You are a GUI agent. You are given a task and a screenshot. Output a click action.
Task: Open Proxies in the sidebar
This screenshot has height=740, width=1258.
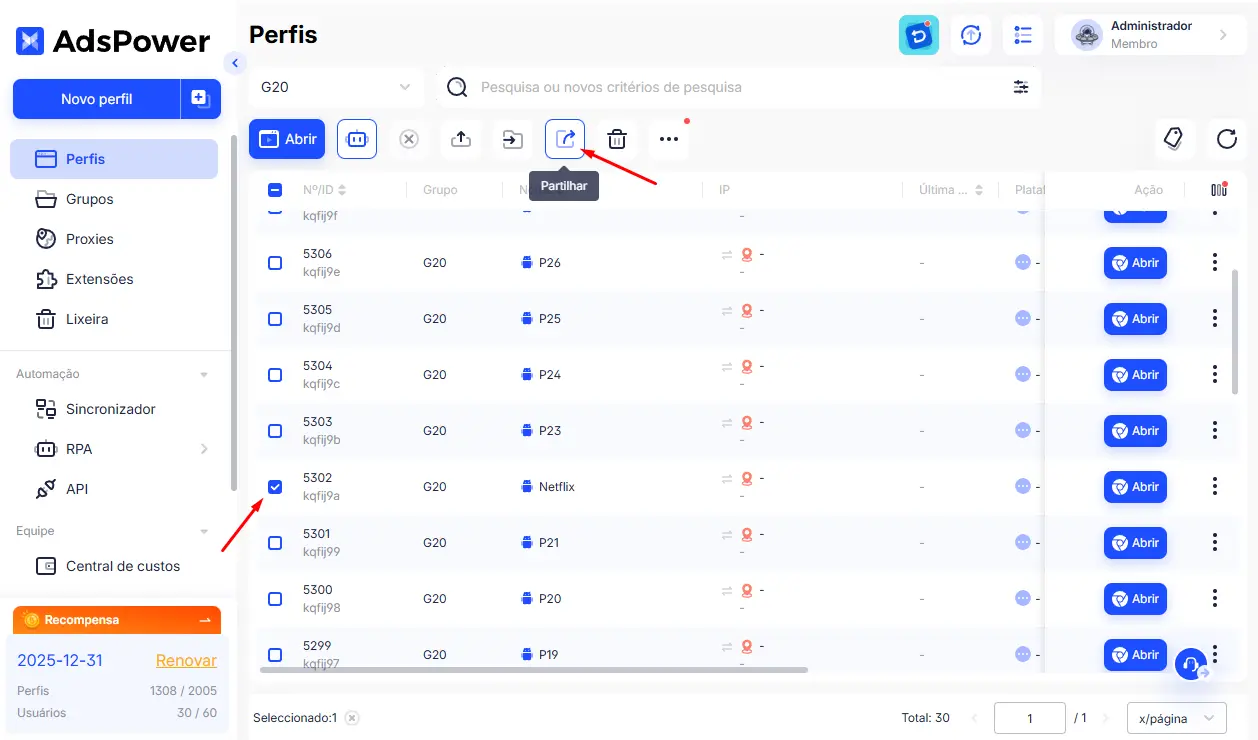click(x=114, y=239)
